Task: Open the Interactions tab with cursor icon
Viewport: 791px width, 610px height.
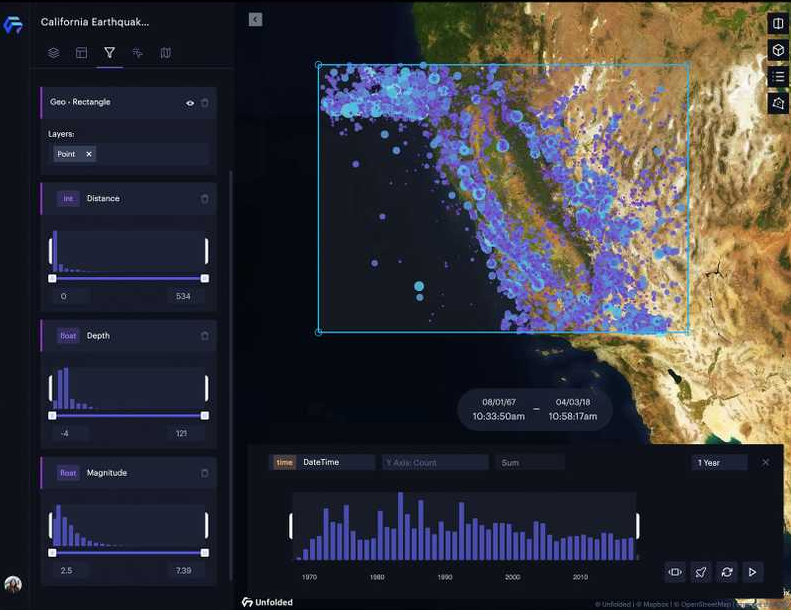Action: (x=138, y=53)
